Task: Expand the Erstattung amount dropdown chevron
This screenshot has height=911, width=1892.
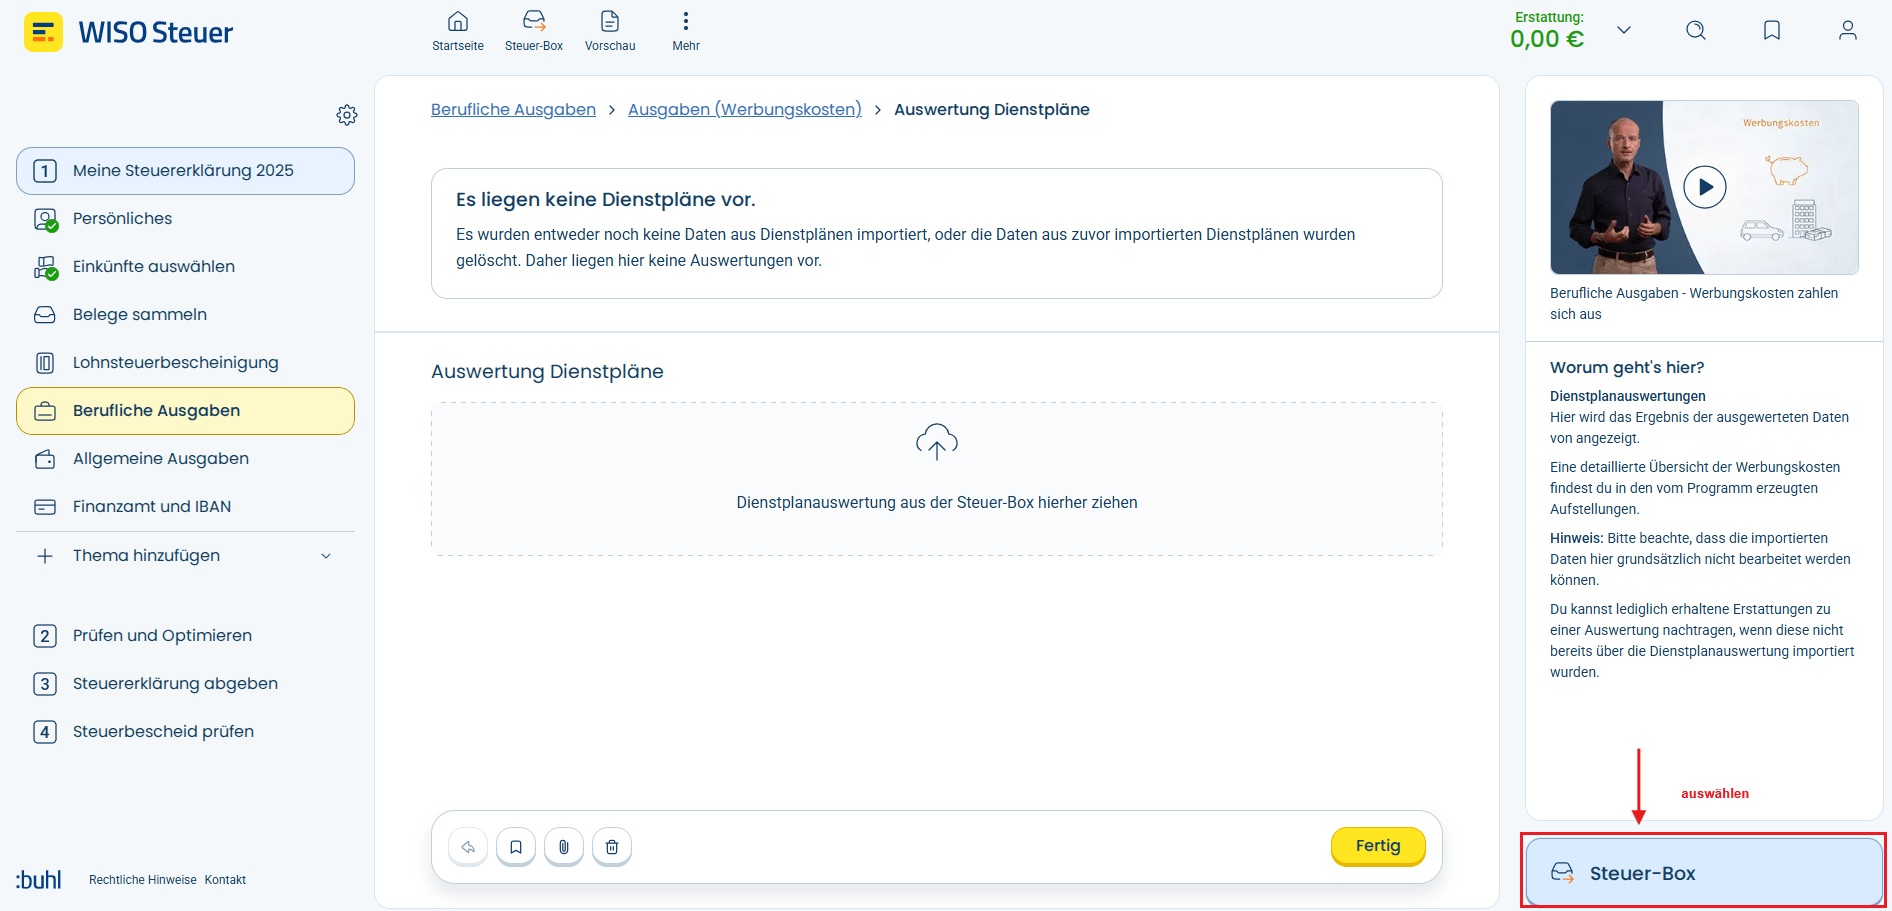Action: (1624, 31)
